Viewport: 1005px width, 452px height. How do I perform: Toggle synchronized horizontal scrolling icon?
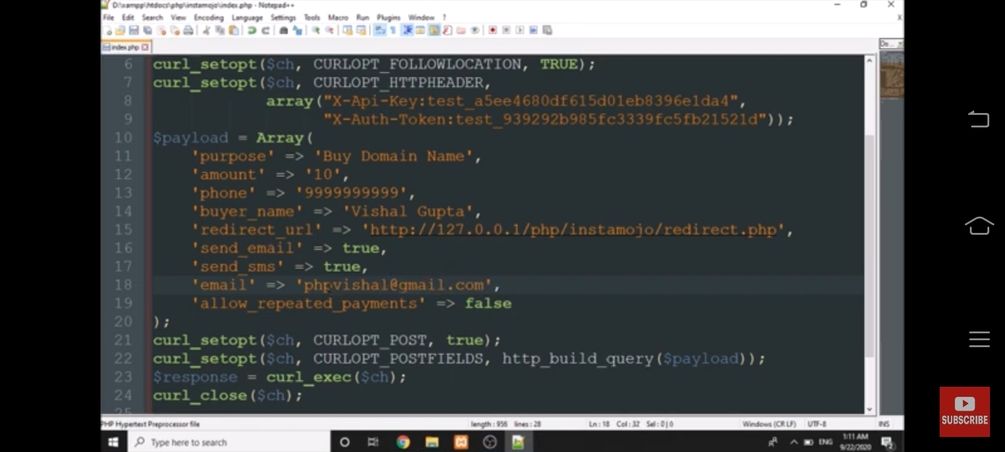361,30
